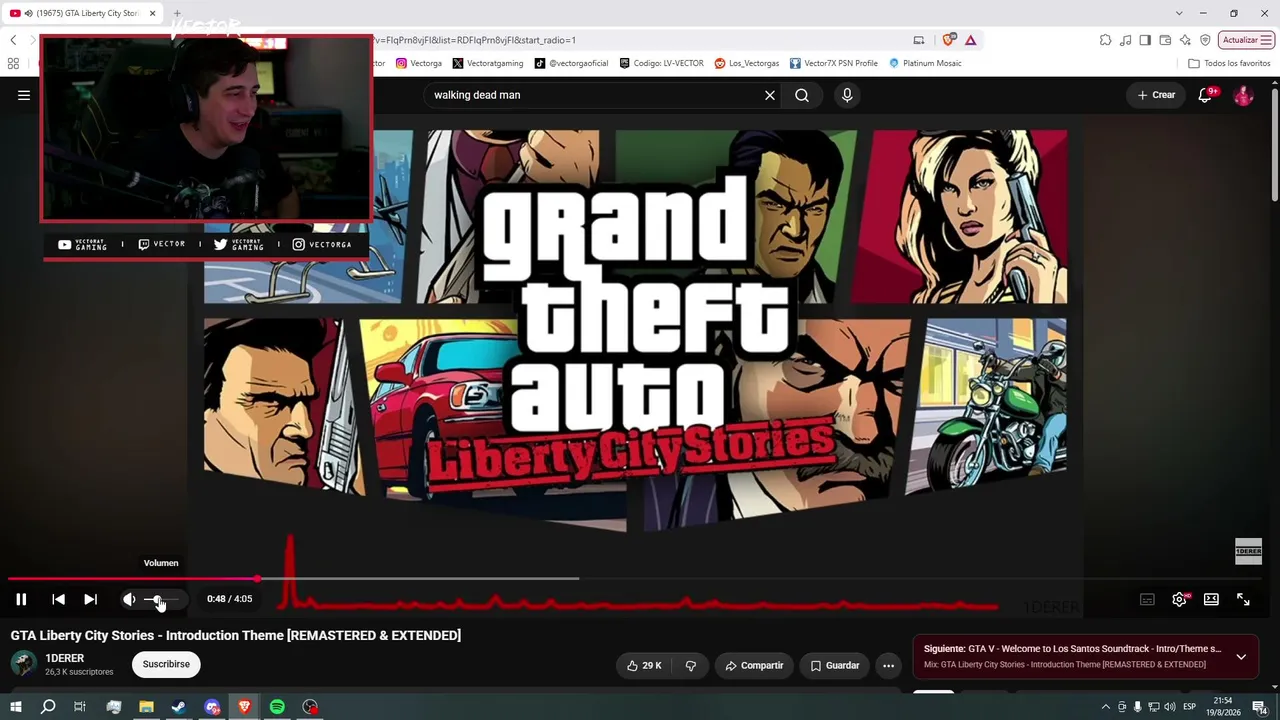The height and width of the screenshot is (720, 1280).
Task: Open the tab search dropdown arrow
Action: 1179,13
